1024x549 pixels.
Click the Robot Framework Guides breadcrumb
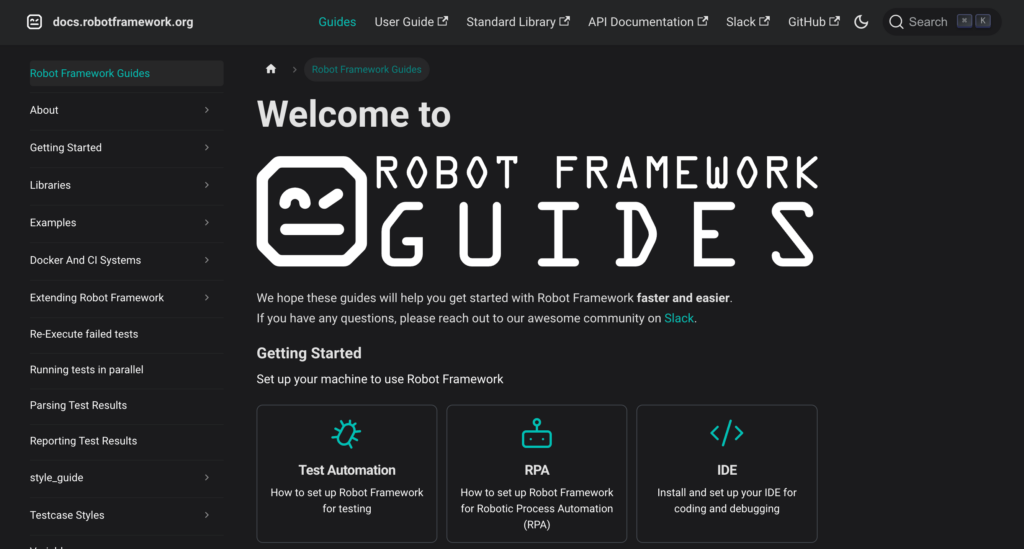coord(366,69)
